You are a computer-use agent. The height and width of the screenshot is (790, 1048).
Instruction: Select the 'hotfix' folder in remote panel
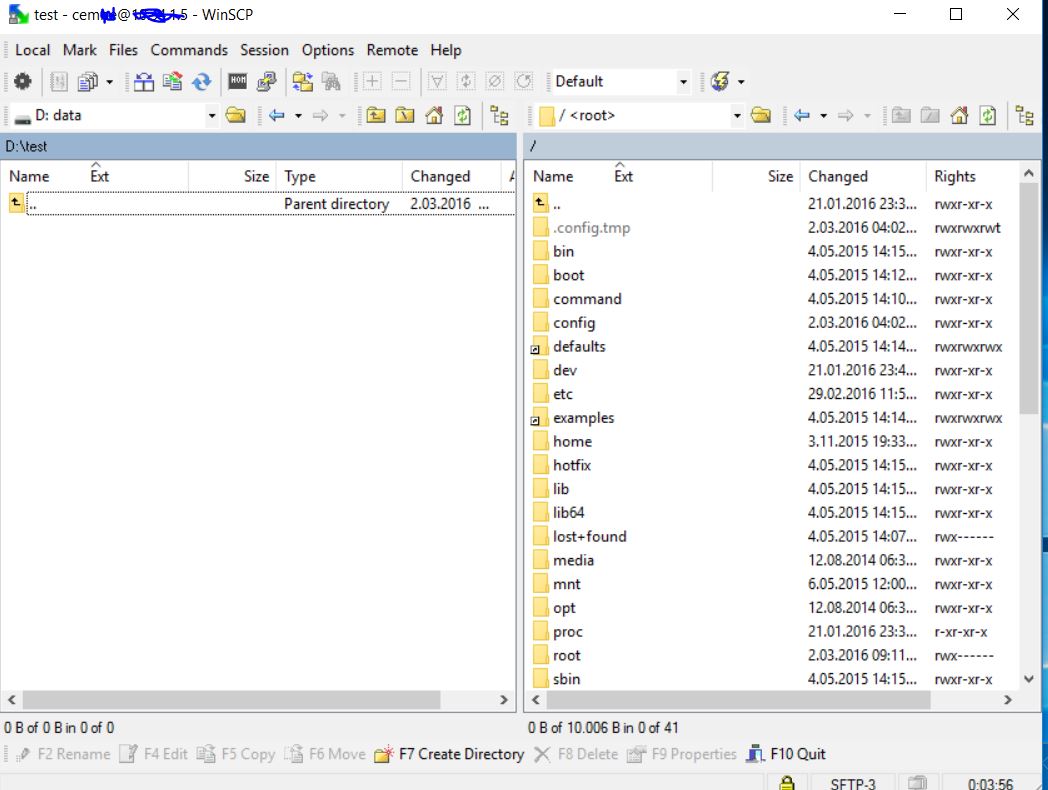tap(572, 466)
